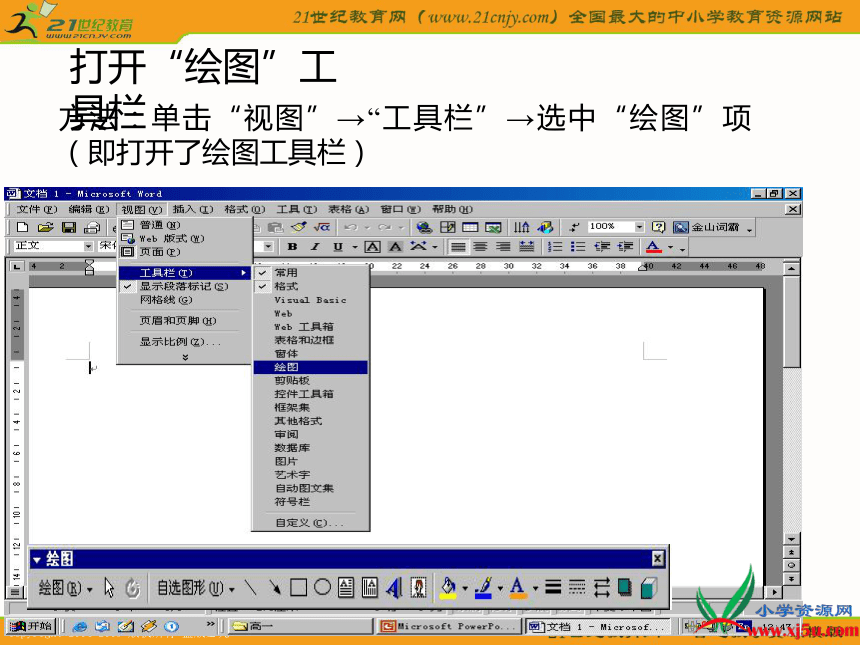Select 绘图 in the toolbars submenu

click(311, 367)
